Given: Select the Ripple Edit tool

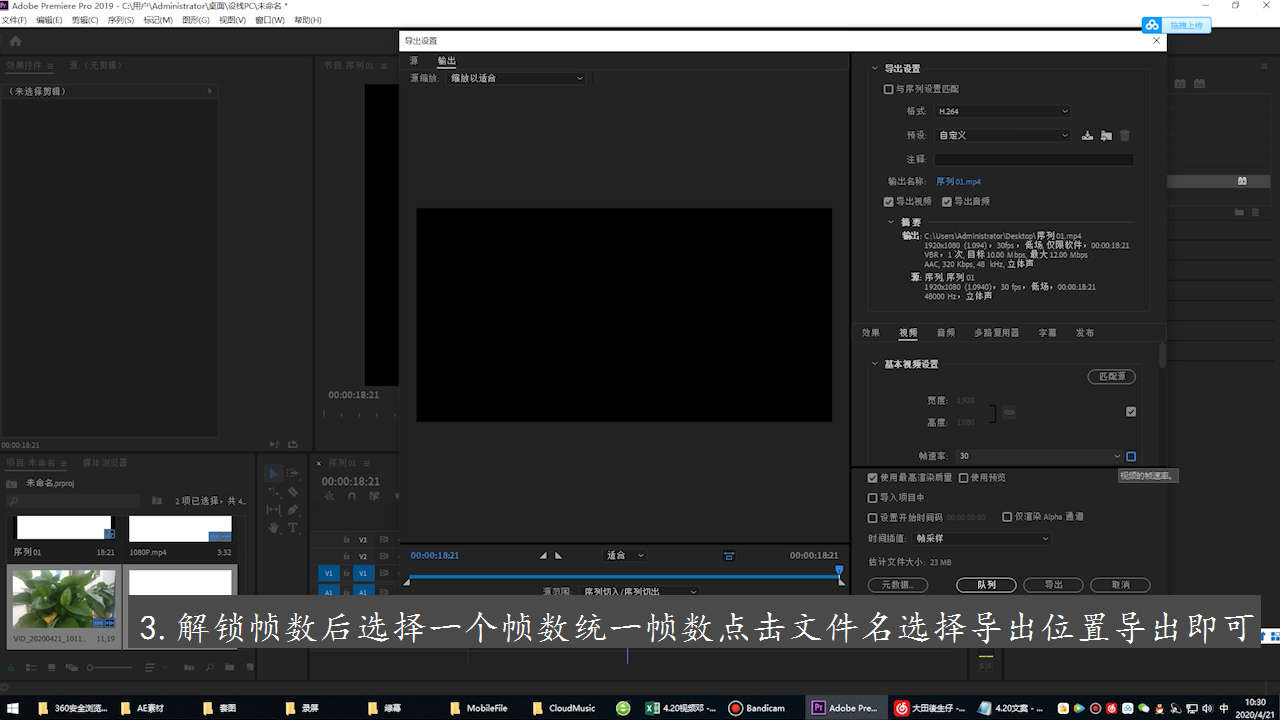Looking at the screenshot, I should click(x=274, y=492).
